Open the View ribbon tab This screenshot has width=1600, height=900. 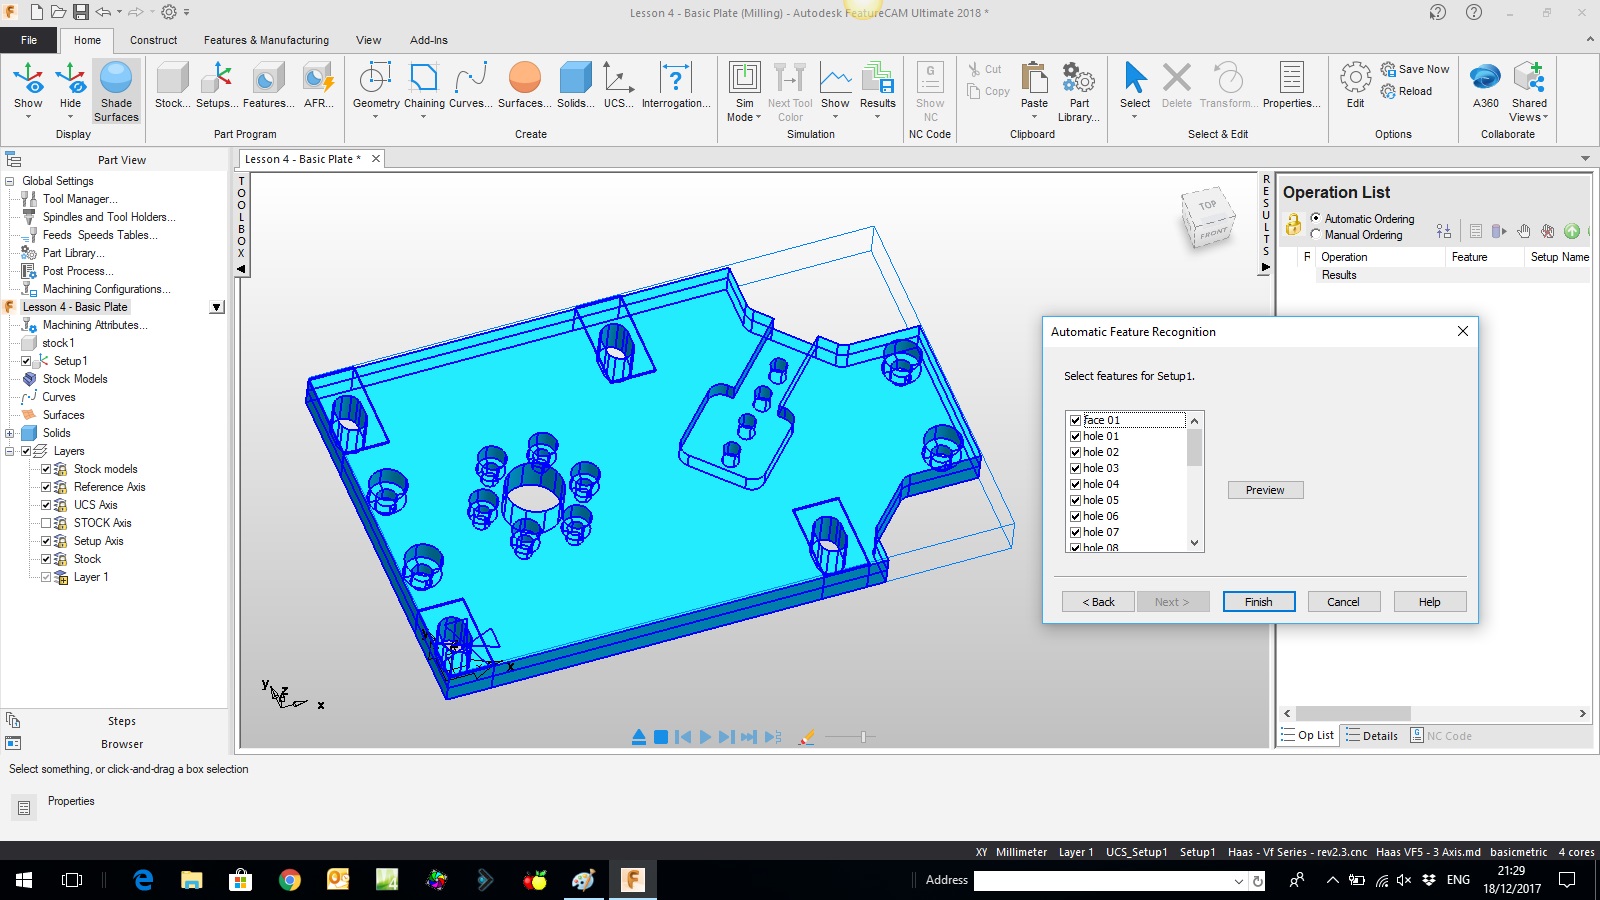point(368,40)
